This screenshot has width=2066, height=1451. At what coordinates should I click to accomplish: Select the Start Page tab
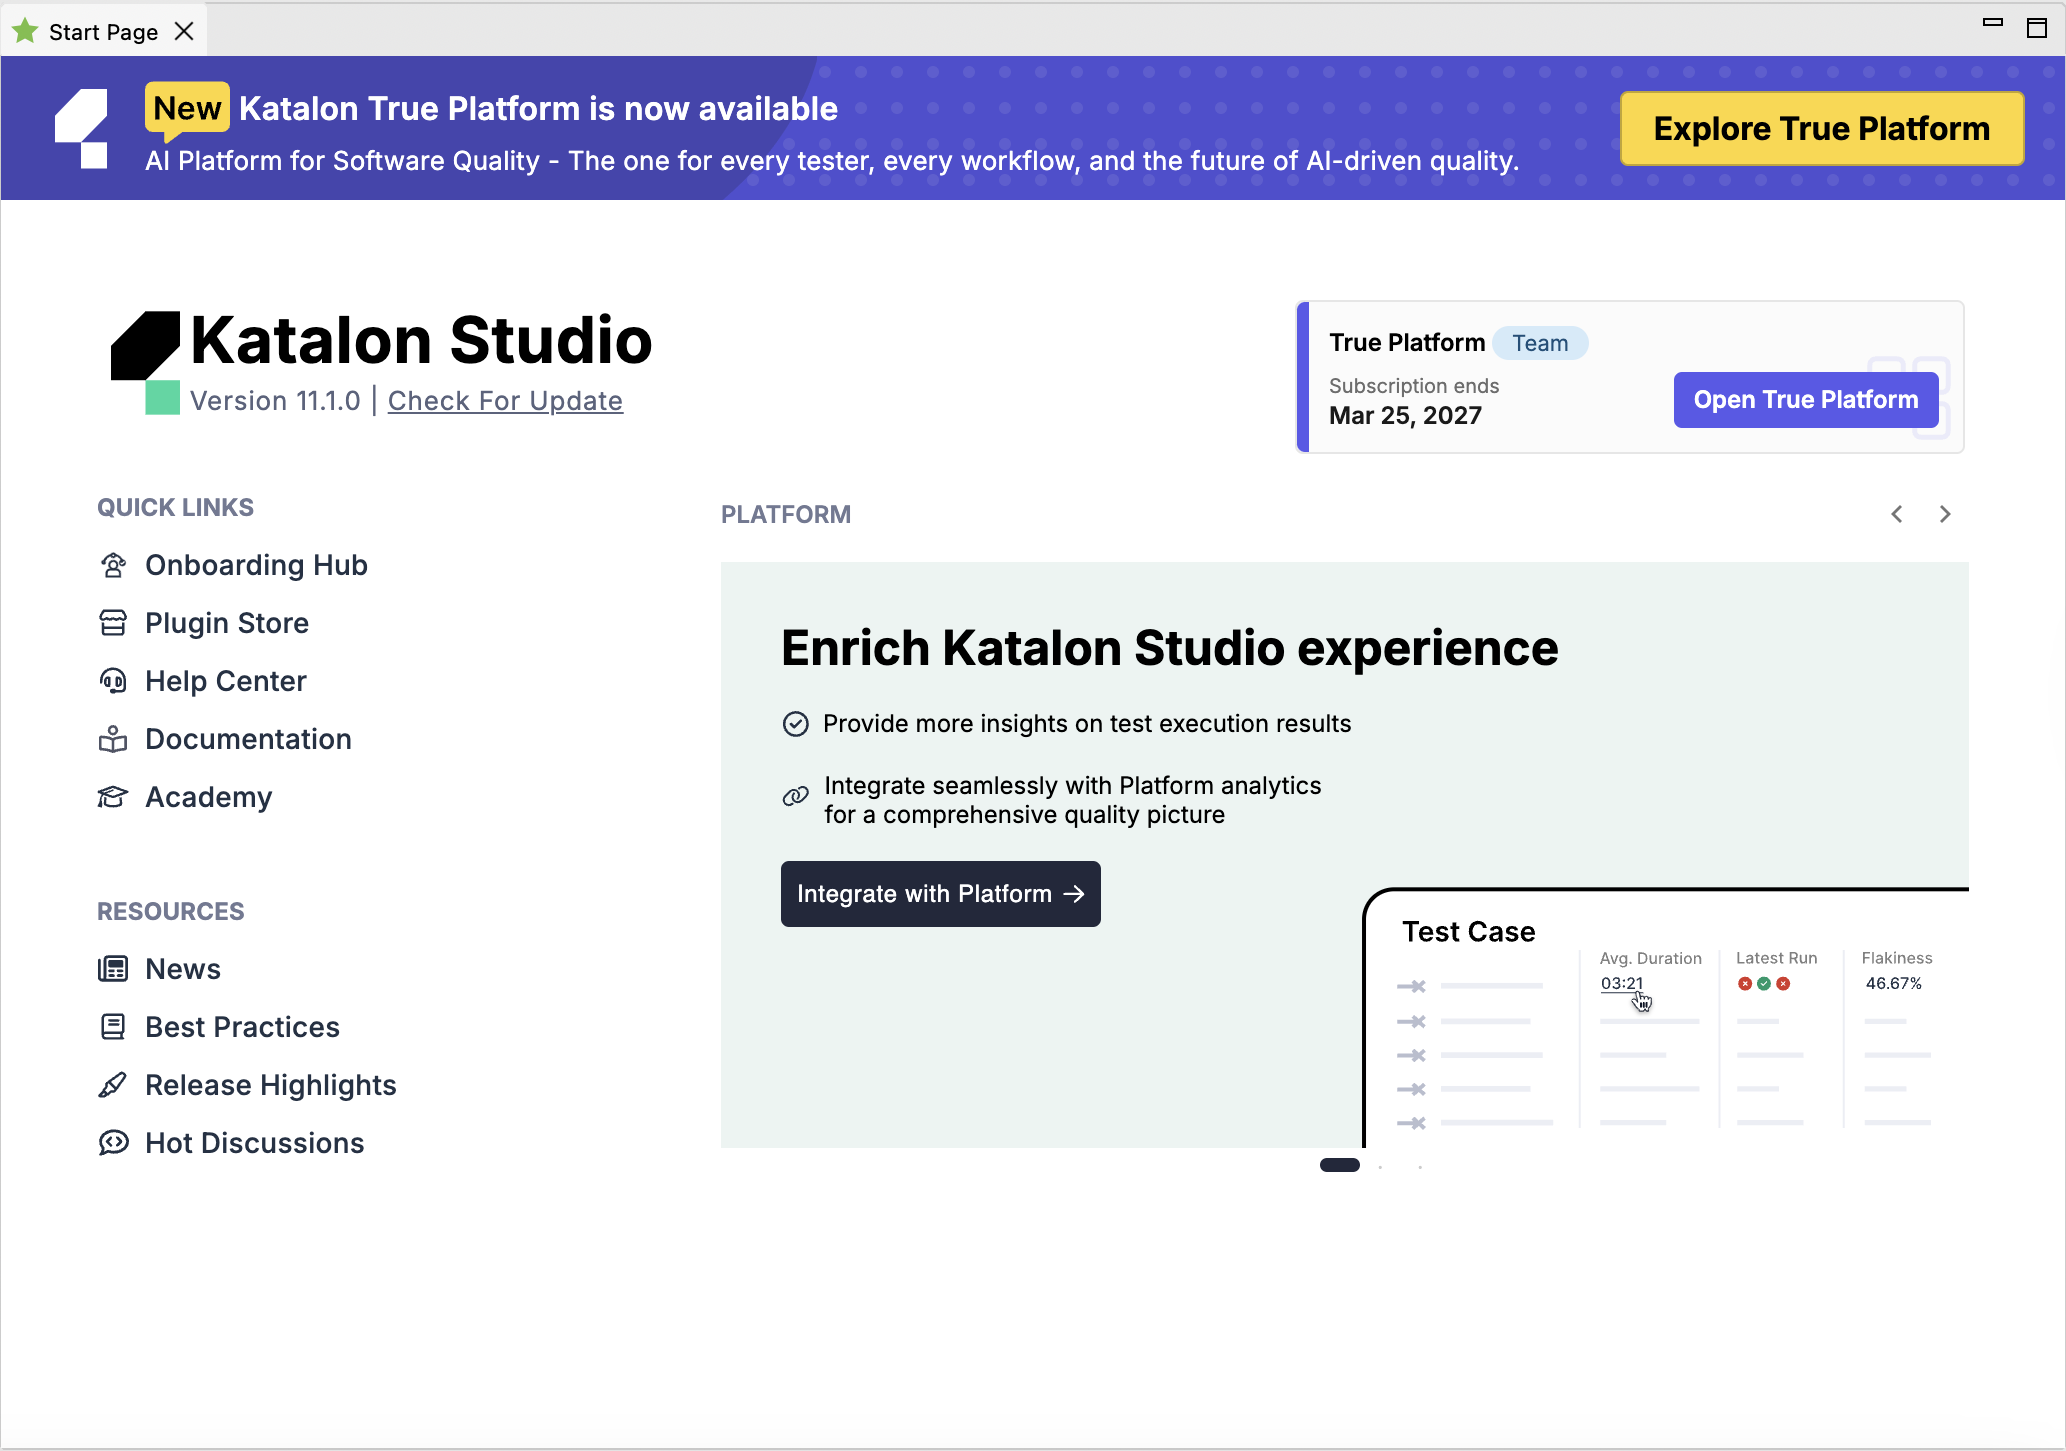tap(102, 32)
